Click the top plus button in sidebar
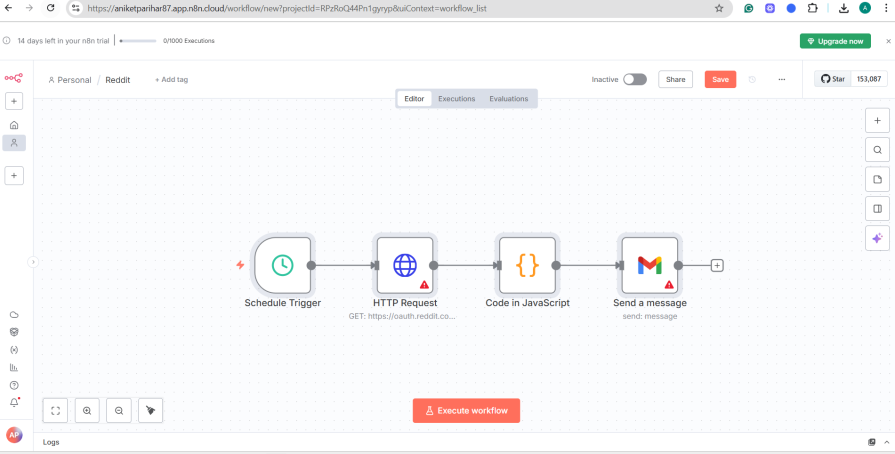 (x=14, y=102)
